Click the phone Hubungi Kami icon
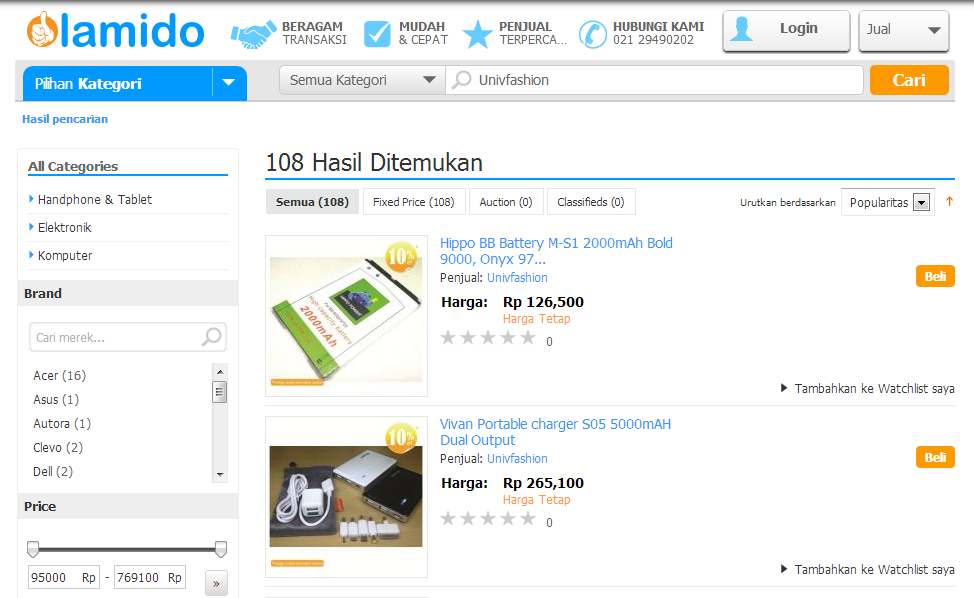The height and width of the screenshot is (598, 974). pos(592,34)
